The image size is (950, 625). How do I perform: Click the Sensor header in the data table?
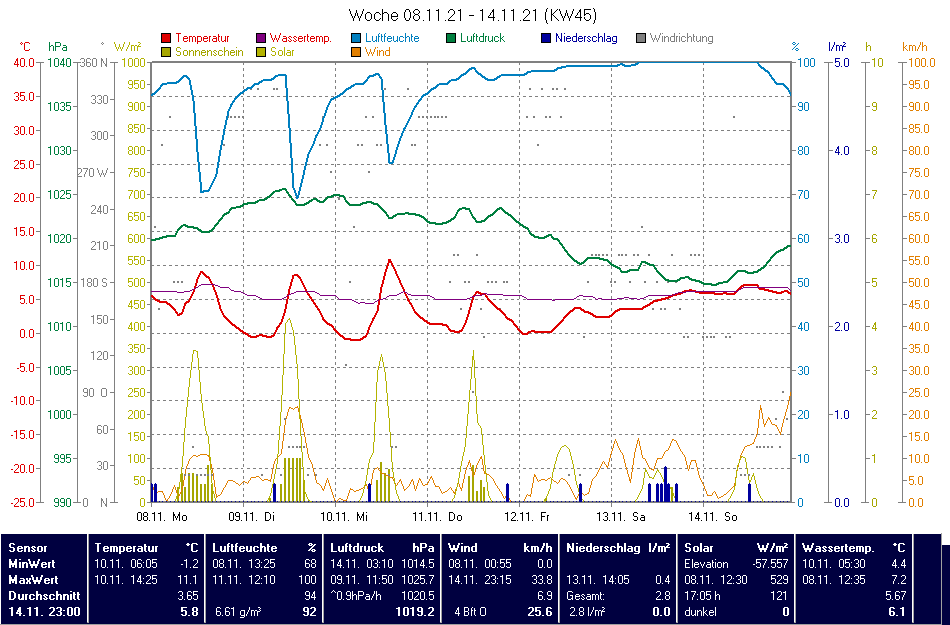(x=28, y=548)
